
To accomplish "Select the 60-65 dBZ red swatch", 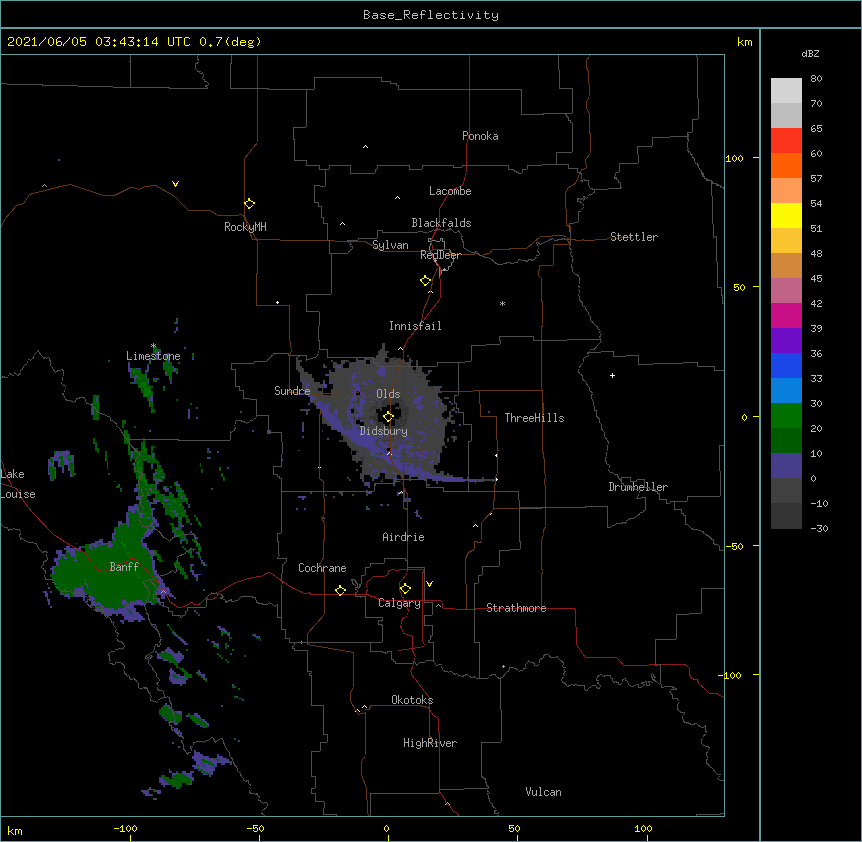I will click(x=786, y=141).
